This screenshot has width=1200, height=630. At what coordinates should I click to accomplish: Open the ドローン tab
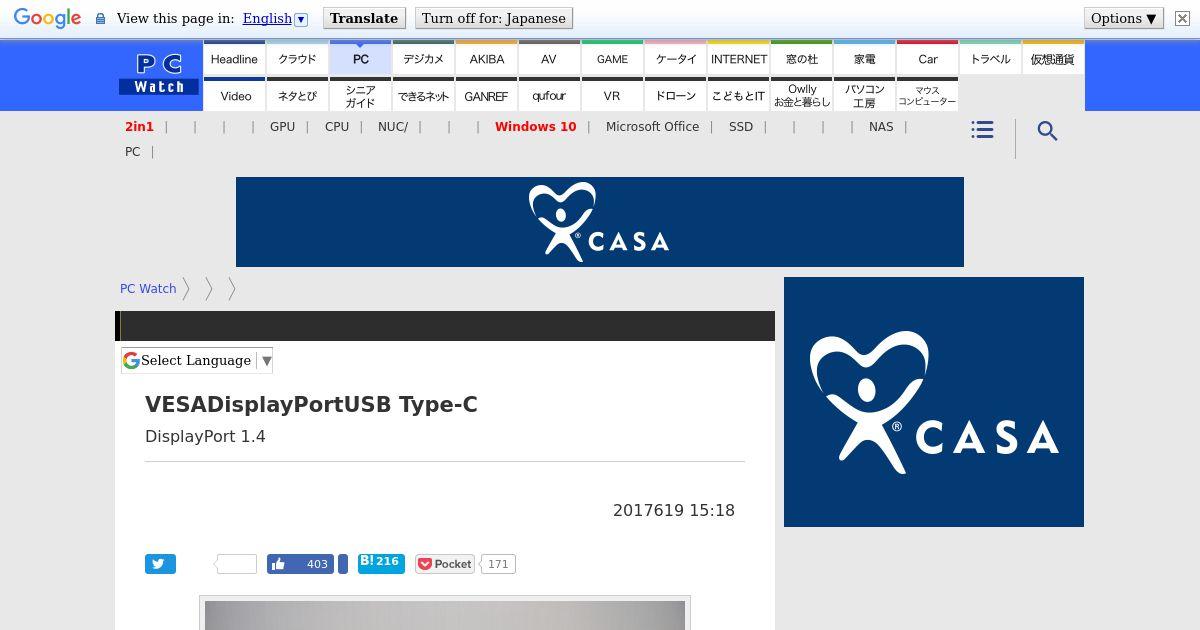pyautogui.click(x=676, y=95)
